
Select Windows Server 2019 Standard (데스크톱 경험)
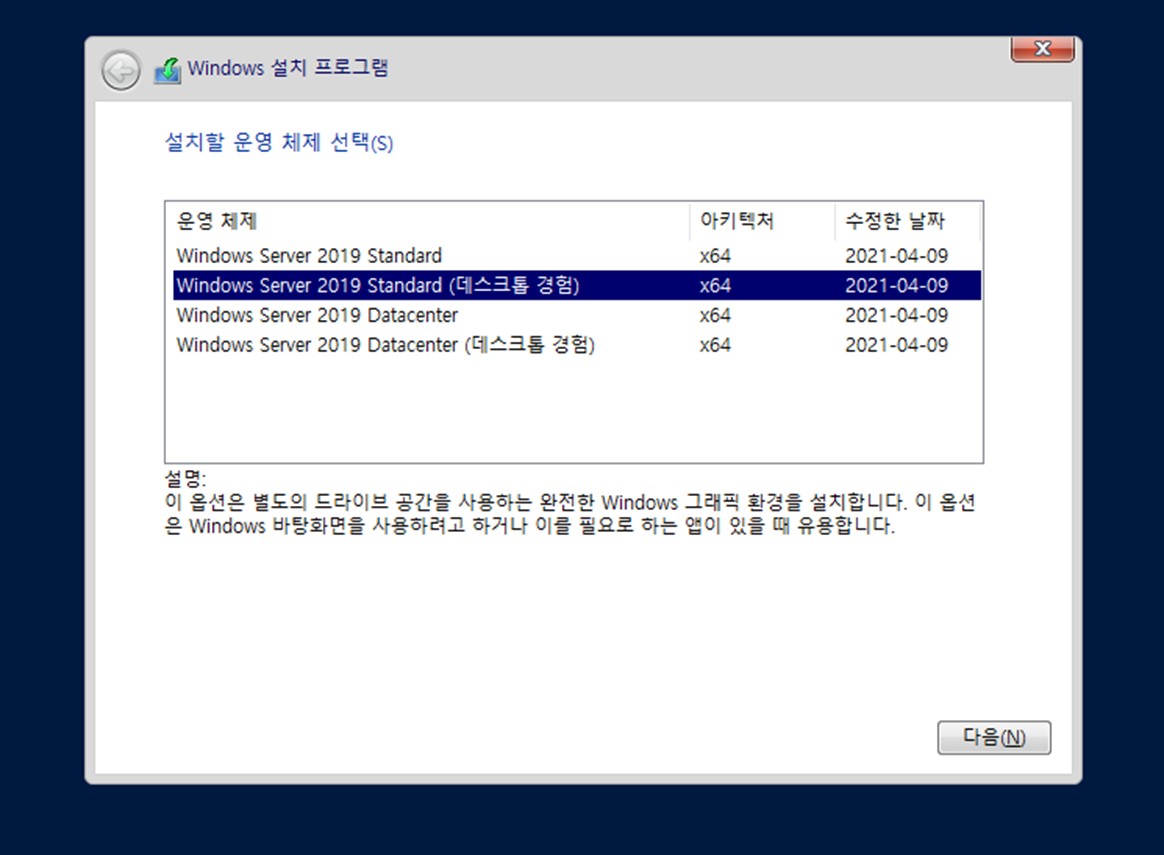577,286
